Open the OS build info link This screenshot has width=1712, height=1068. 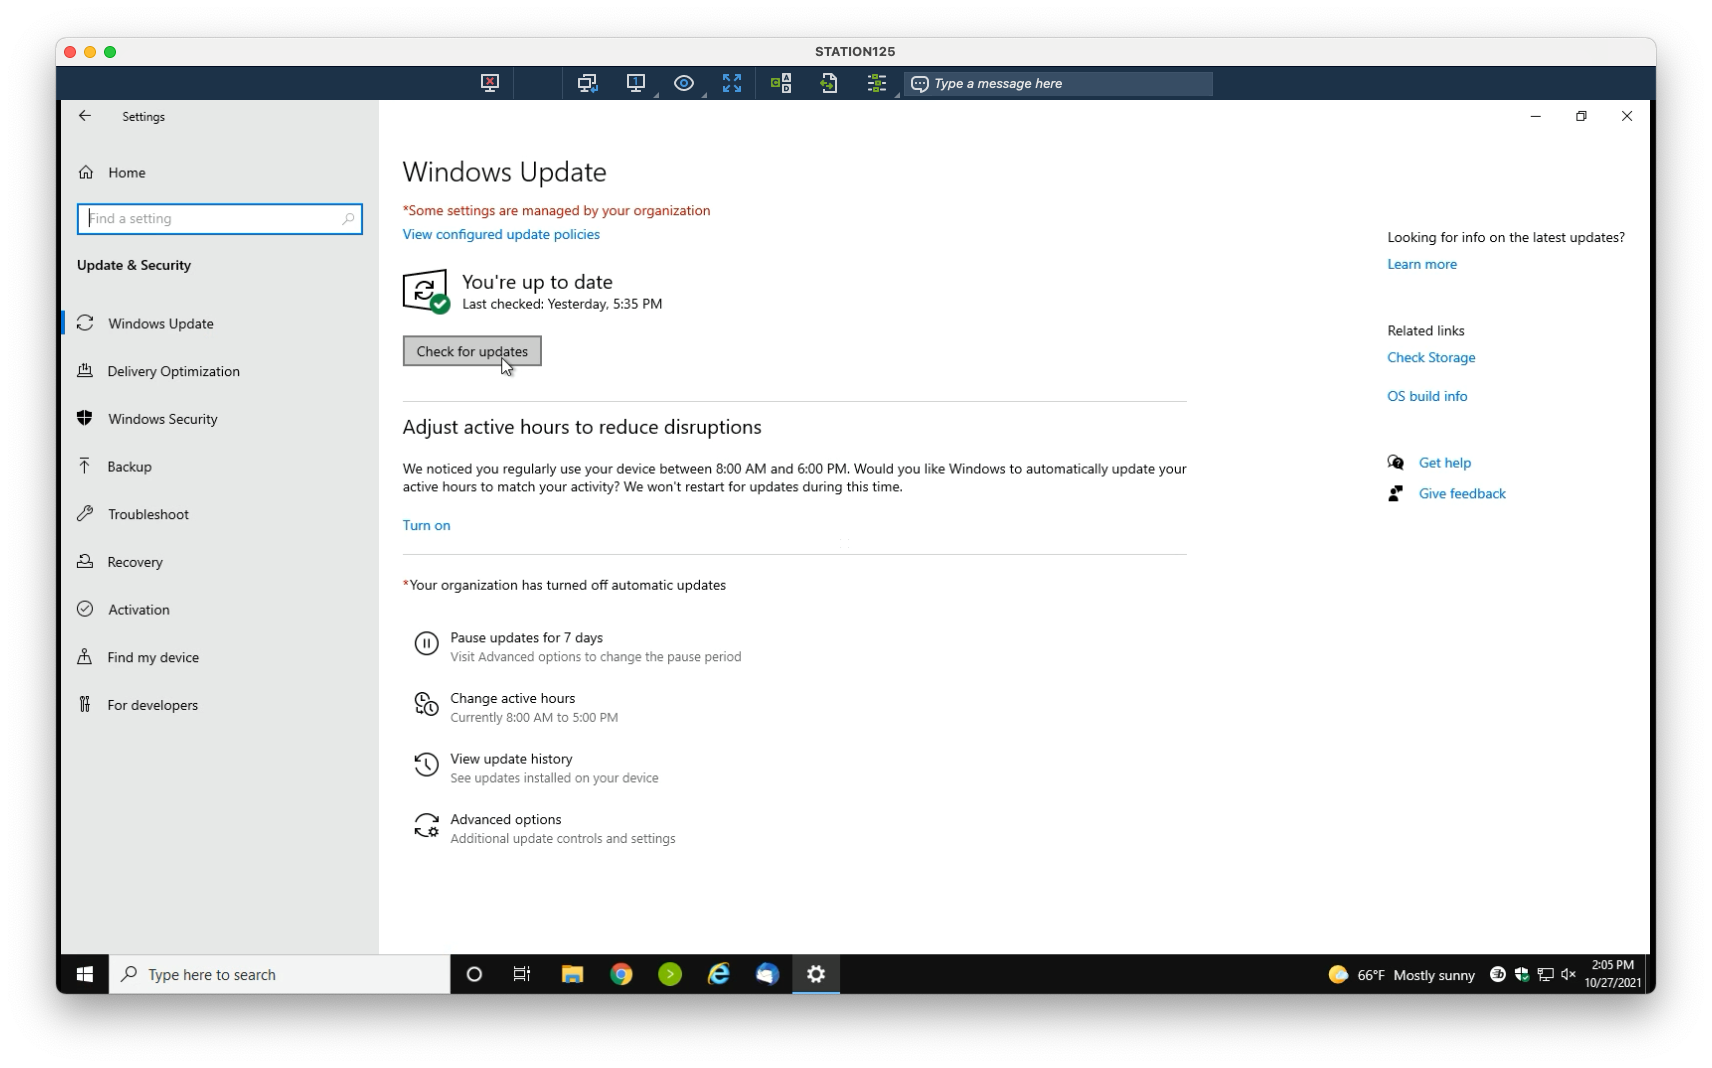(1427, 396)
